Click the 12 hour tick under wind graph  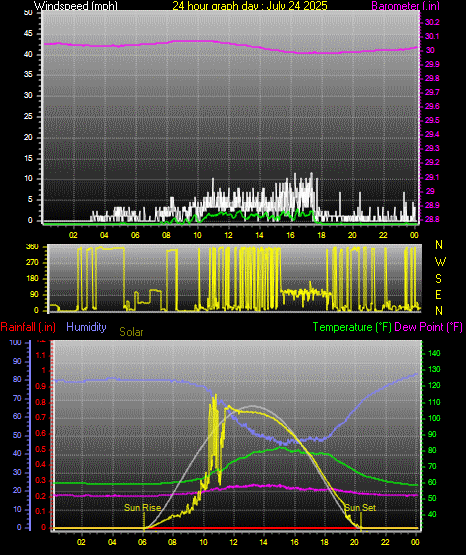pos(228,235)
